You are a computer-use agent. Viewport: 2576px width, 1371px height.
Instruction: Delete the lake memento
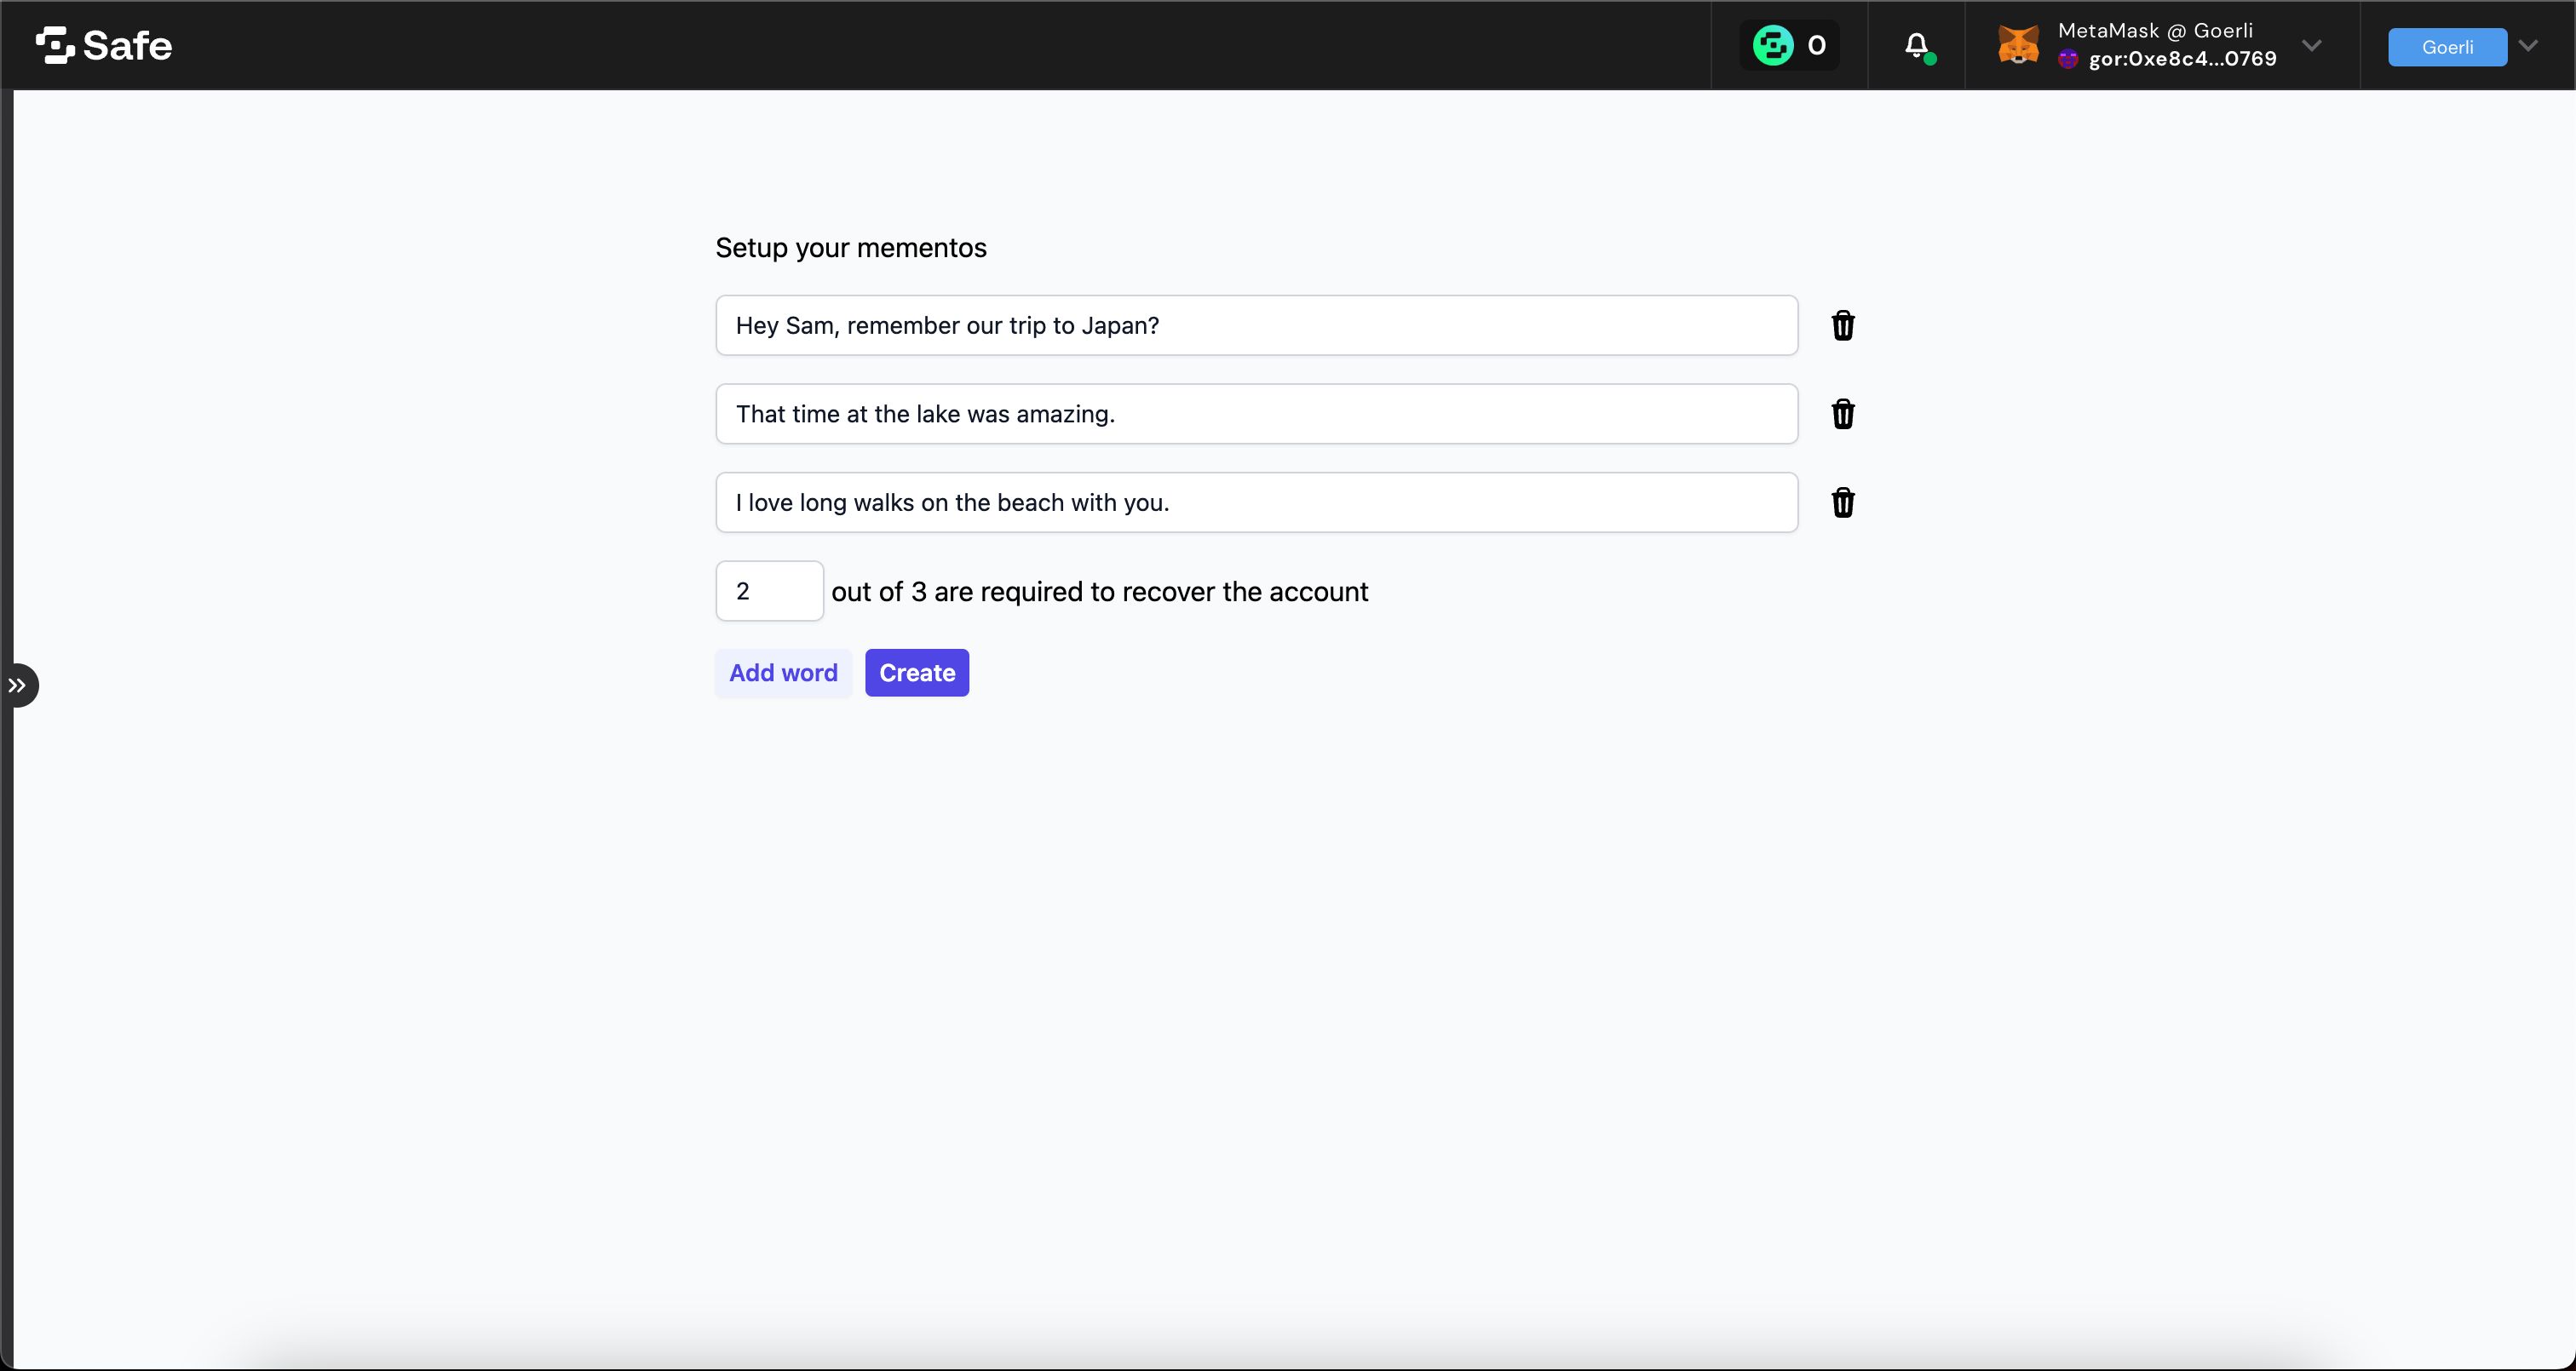pyautogui.click(x=1842, y=414)
